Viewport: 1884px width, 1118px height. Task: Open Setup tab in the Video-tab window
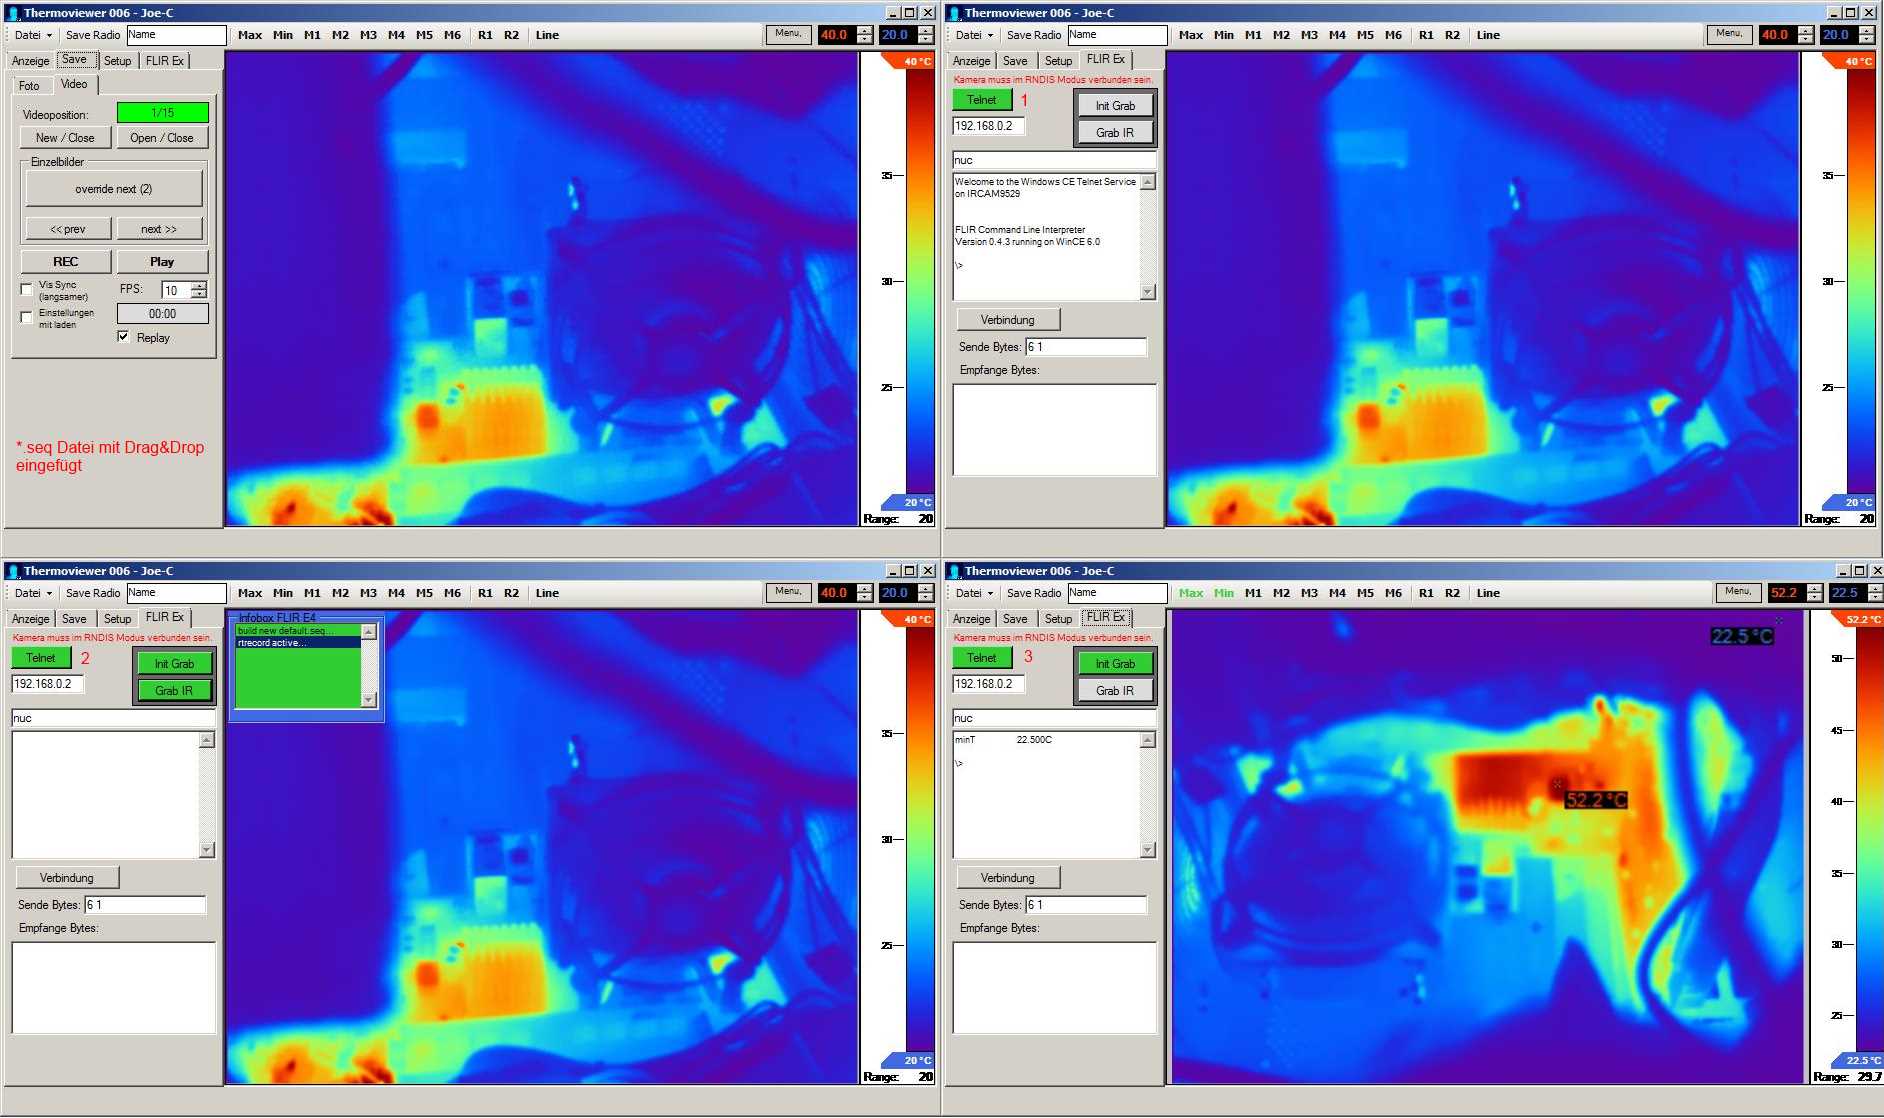tap(117, 61)
